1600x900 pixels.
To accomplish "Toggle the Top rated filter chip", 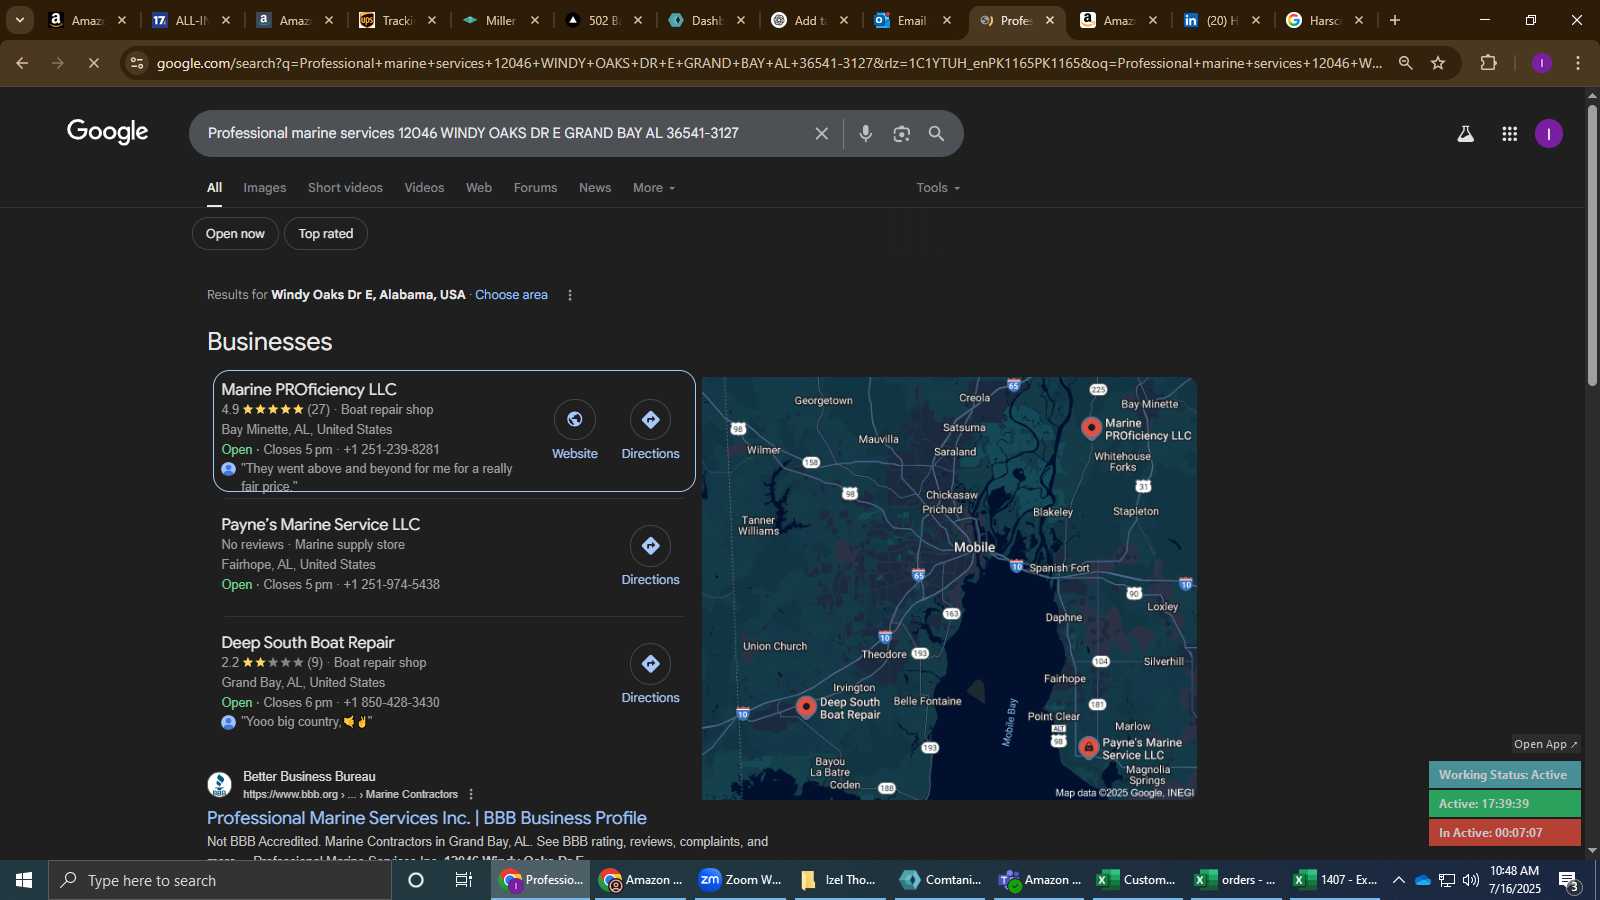I will point(326,234).
